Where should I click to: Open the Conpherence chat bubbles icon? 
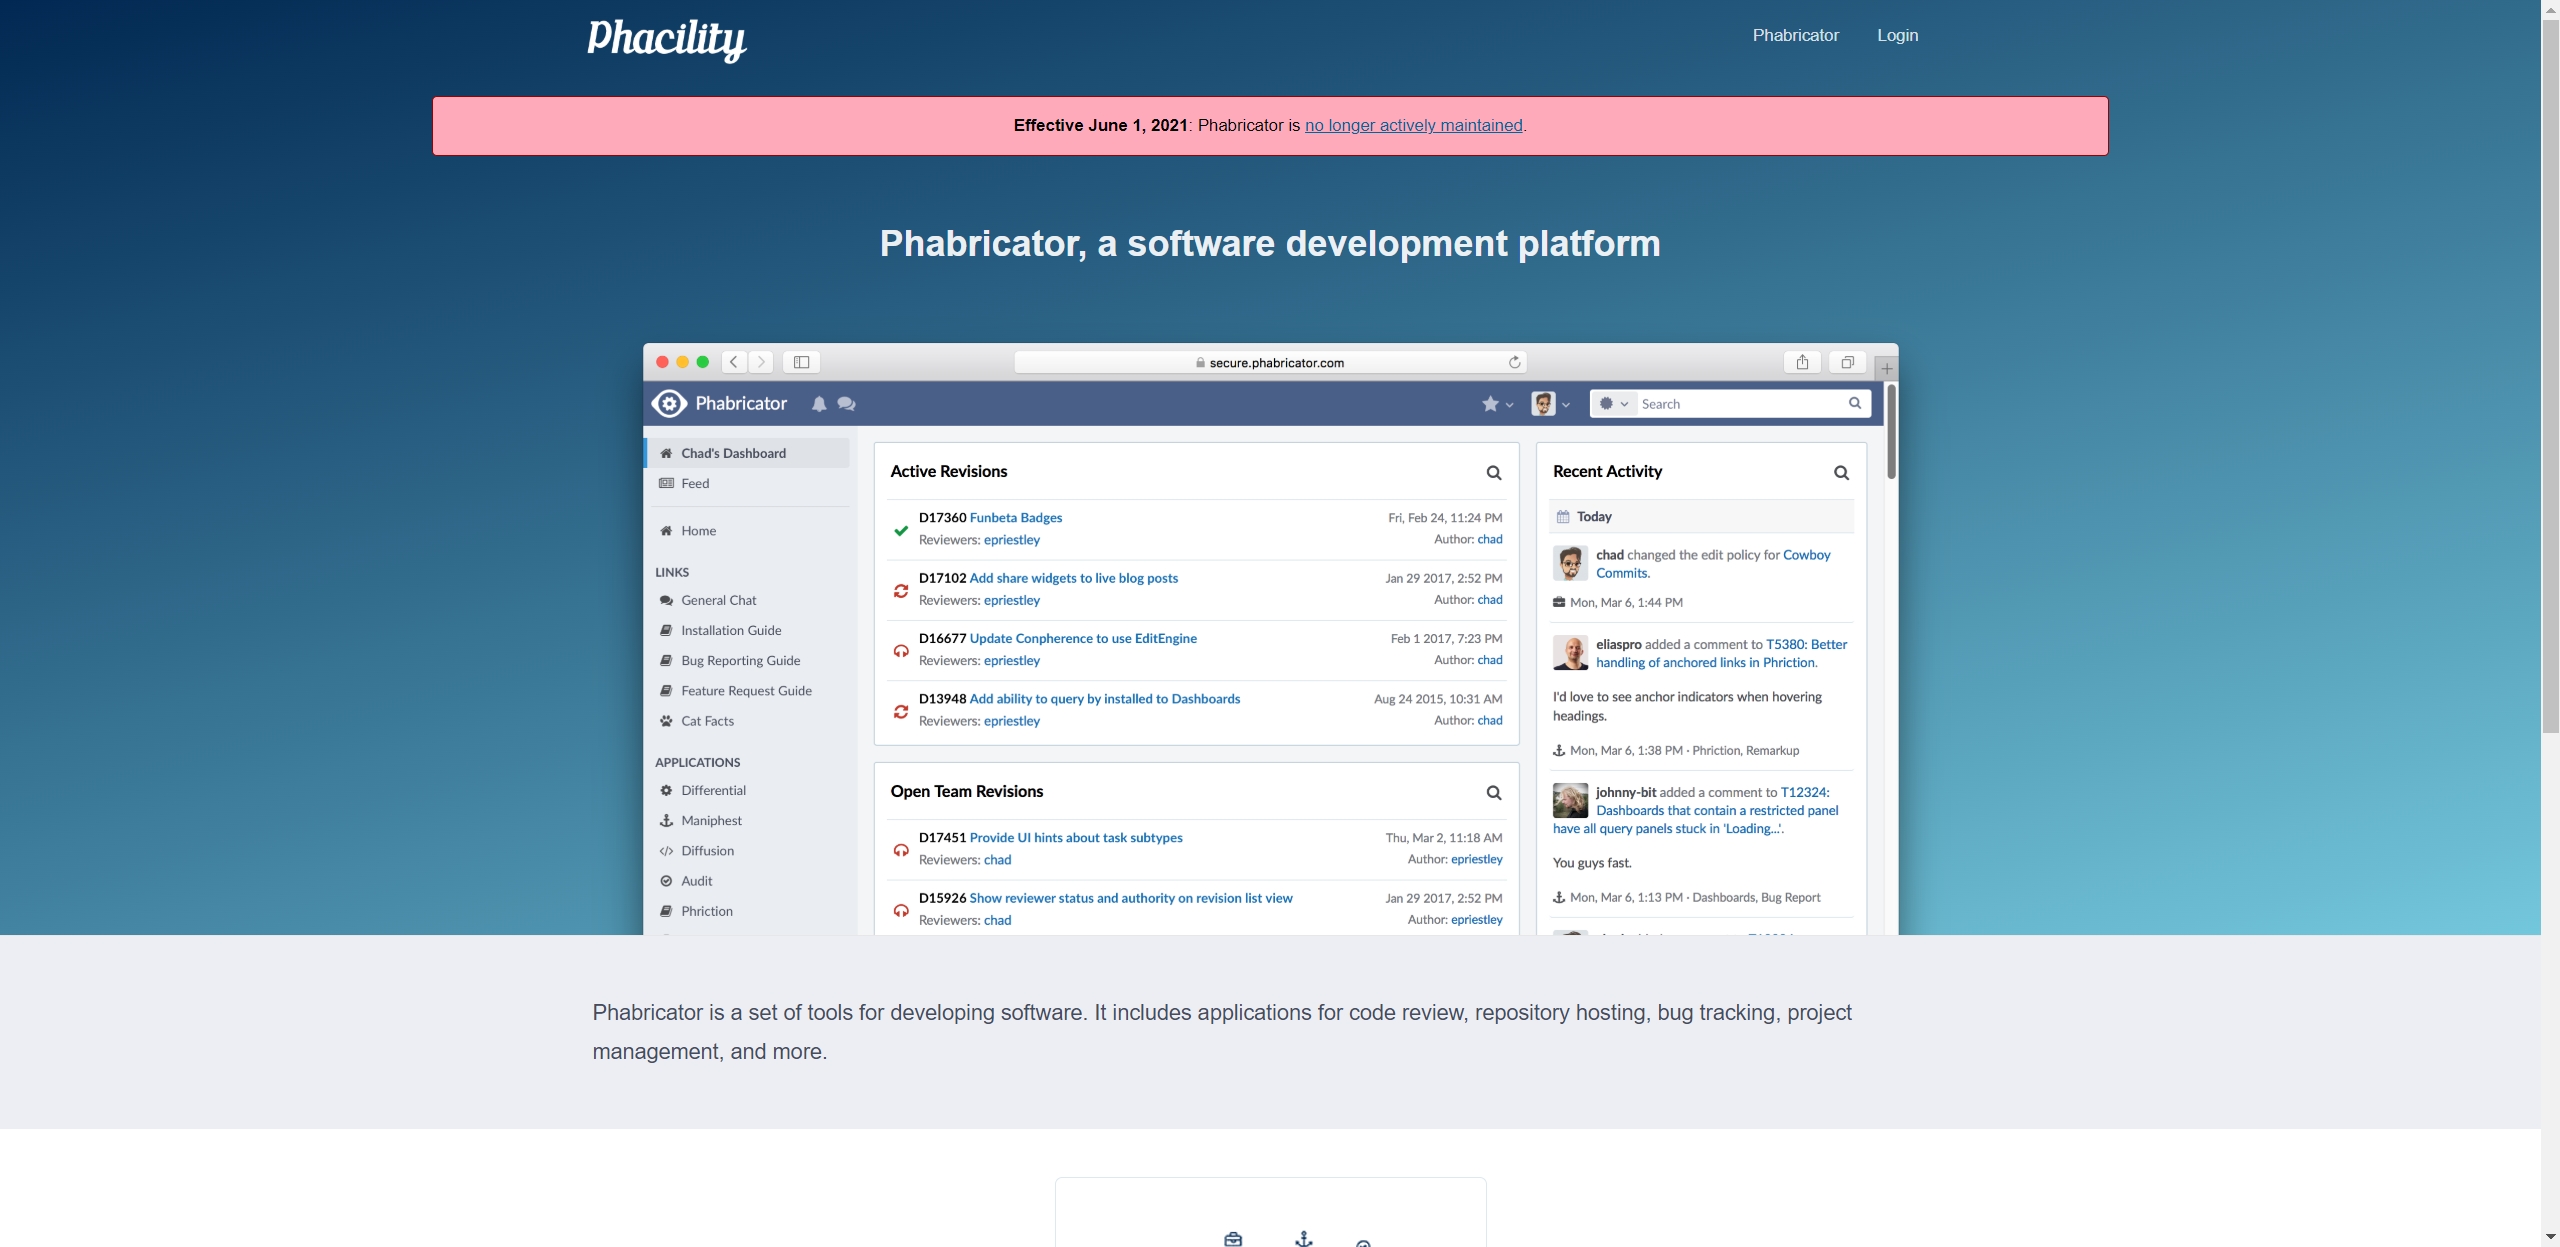pyautogui.click(x=846, y=404)
